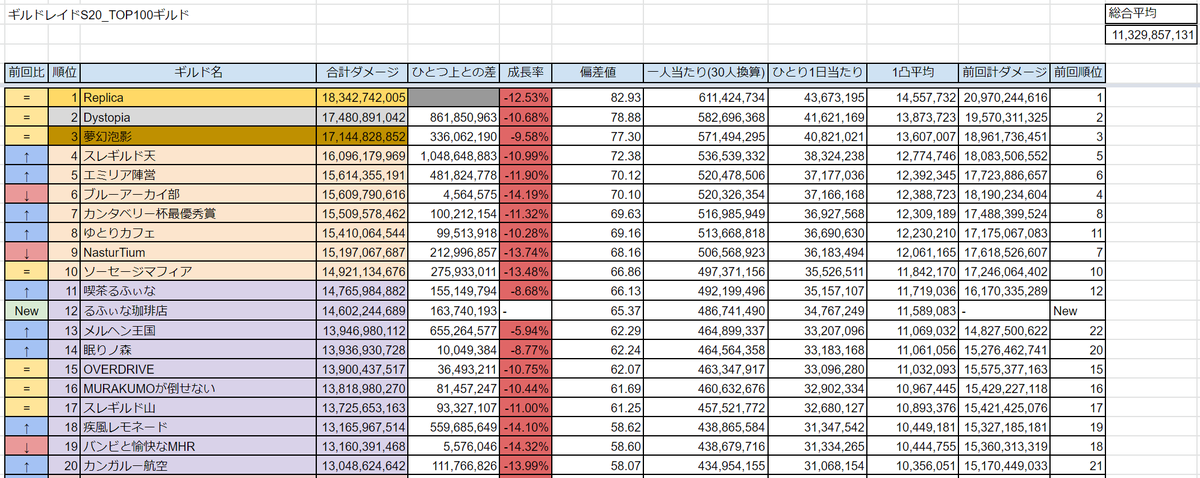Image resolution: width=1200 pixels, height=478 pixels.
Task: Select Replica total damage 18,342,742,005
Action: point(363,98)
